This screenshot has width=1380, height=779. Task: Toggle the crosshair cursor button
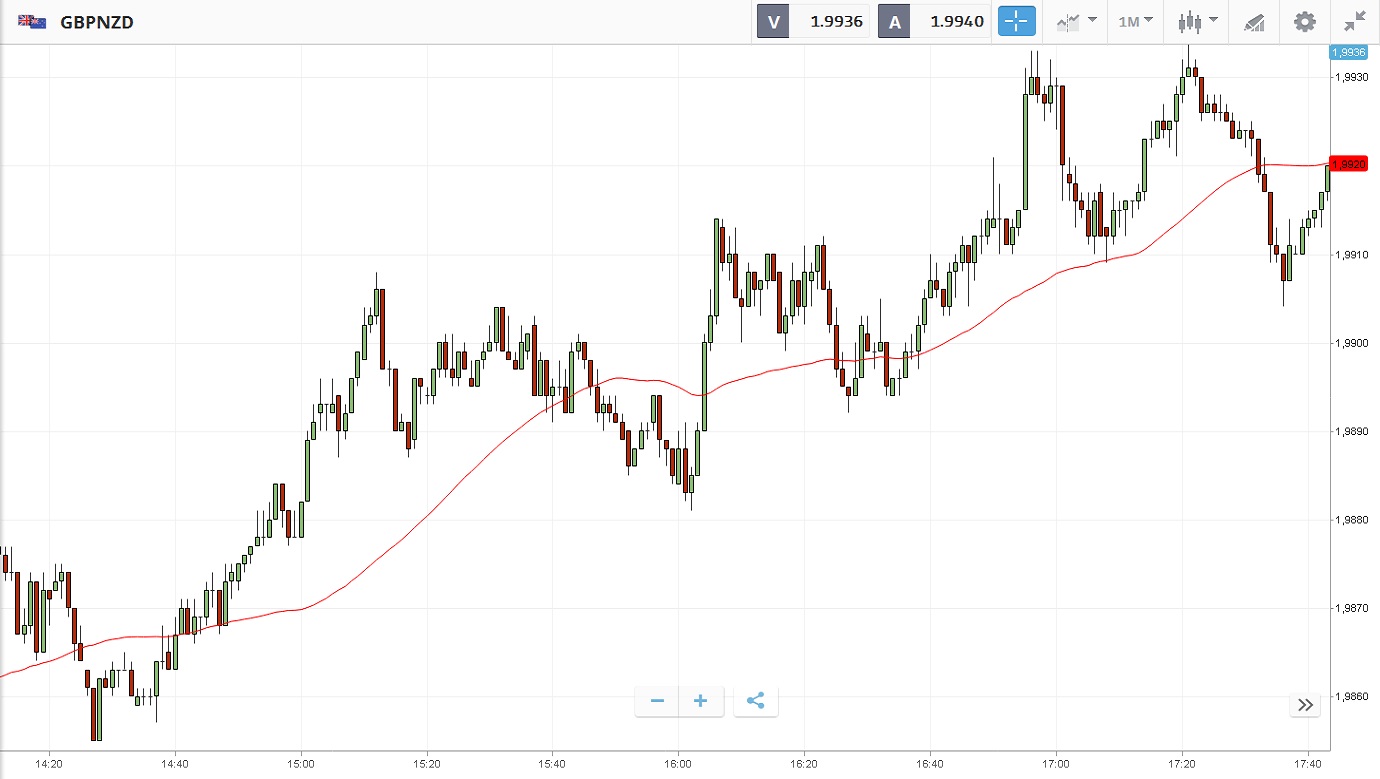tap(1016, 21)
